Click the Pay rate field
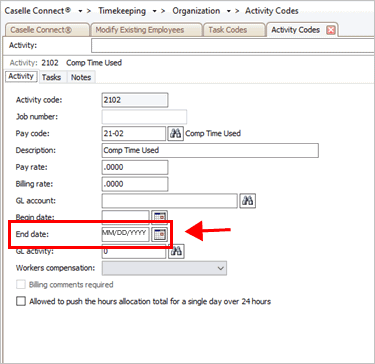The image size is (375, 364). [135, 167]
